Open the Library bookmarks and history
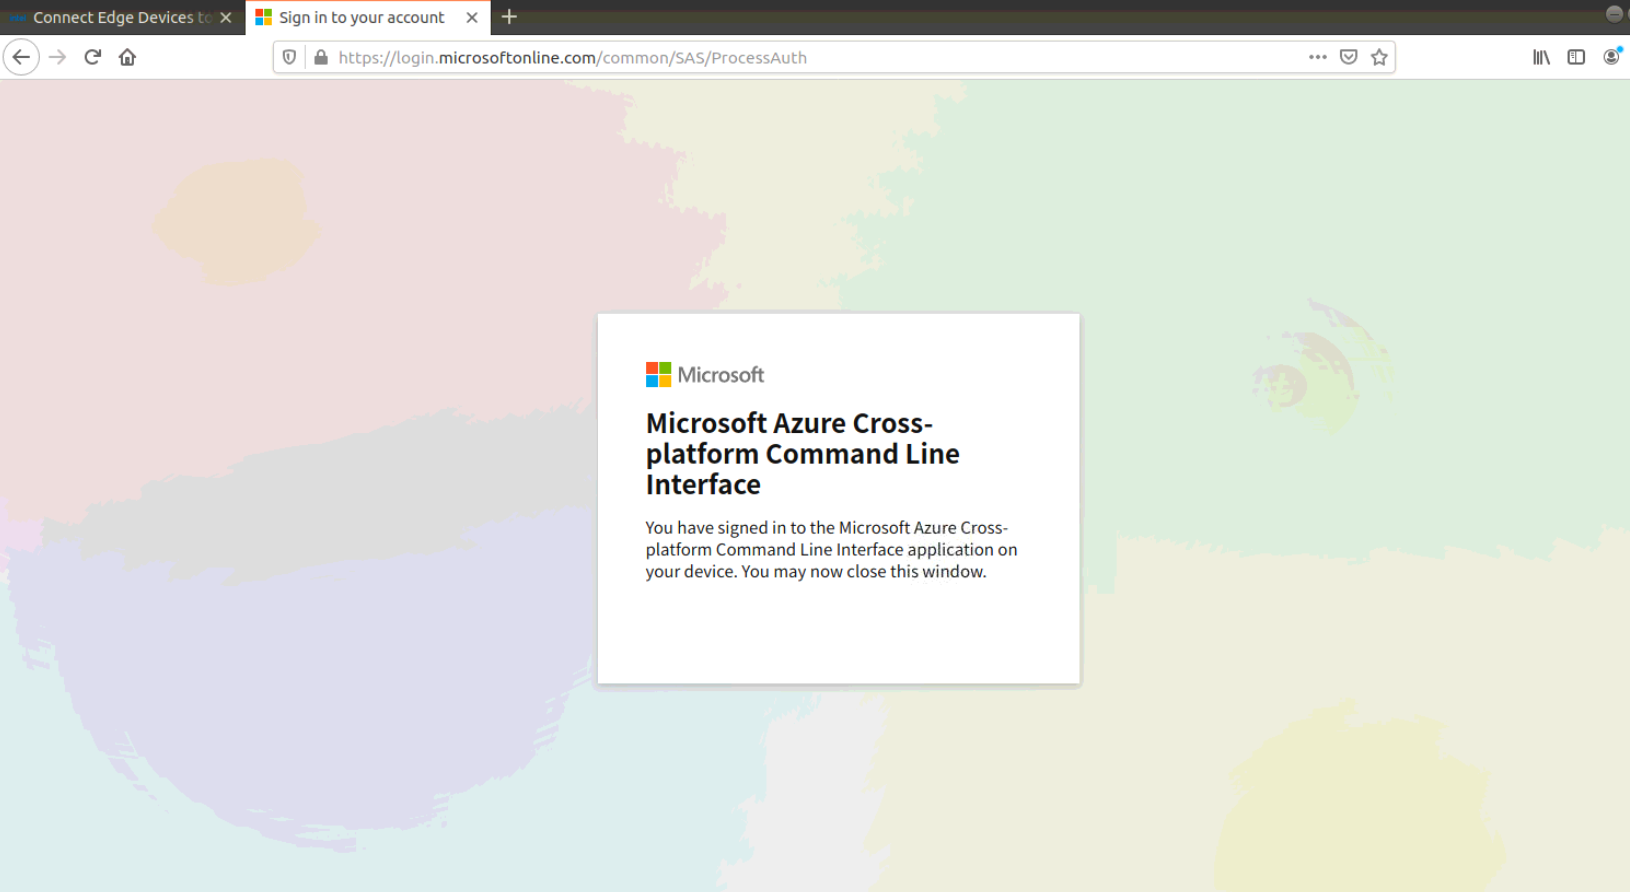Screen dimensions: 1630x892 [1541, 57]
